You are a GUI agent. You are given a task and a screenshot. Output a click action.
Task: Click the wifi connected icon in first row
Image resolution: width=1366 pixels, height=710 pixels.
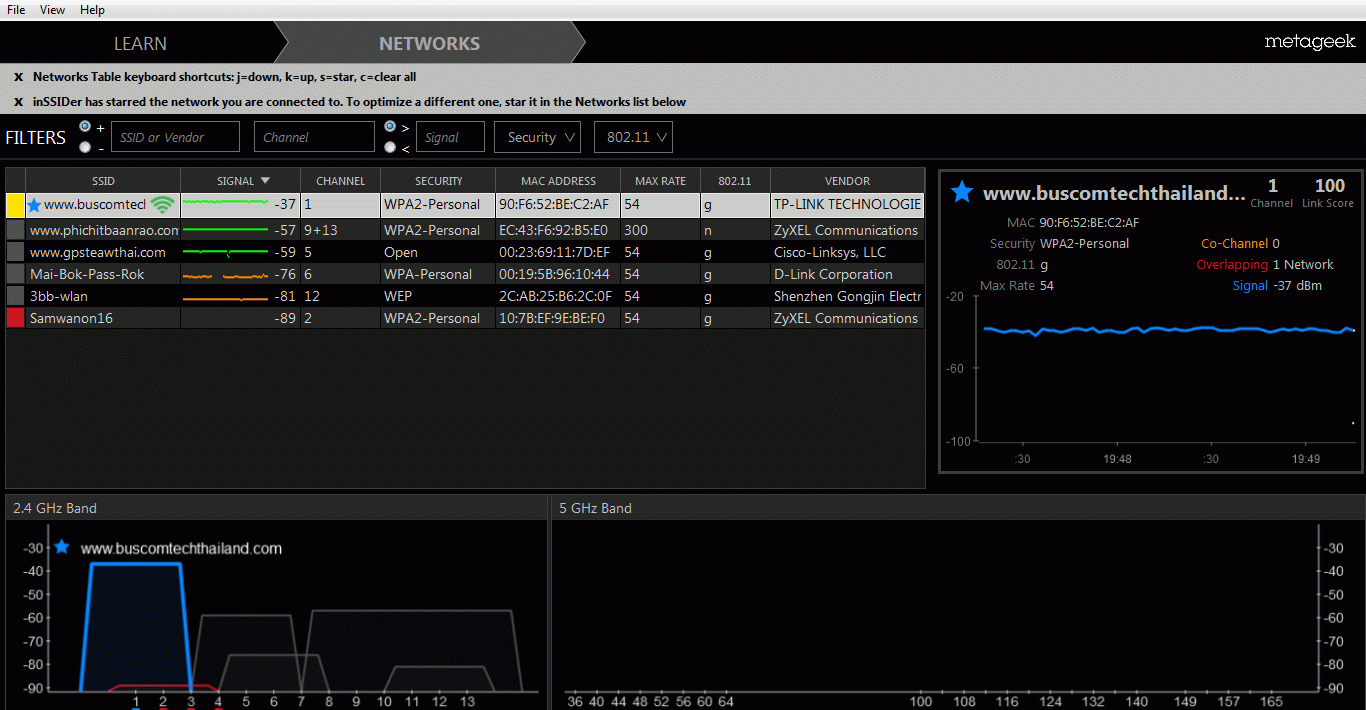(162, 205)
